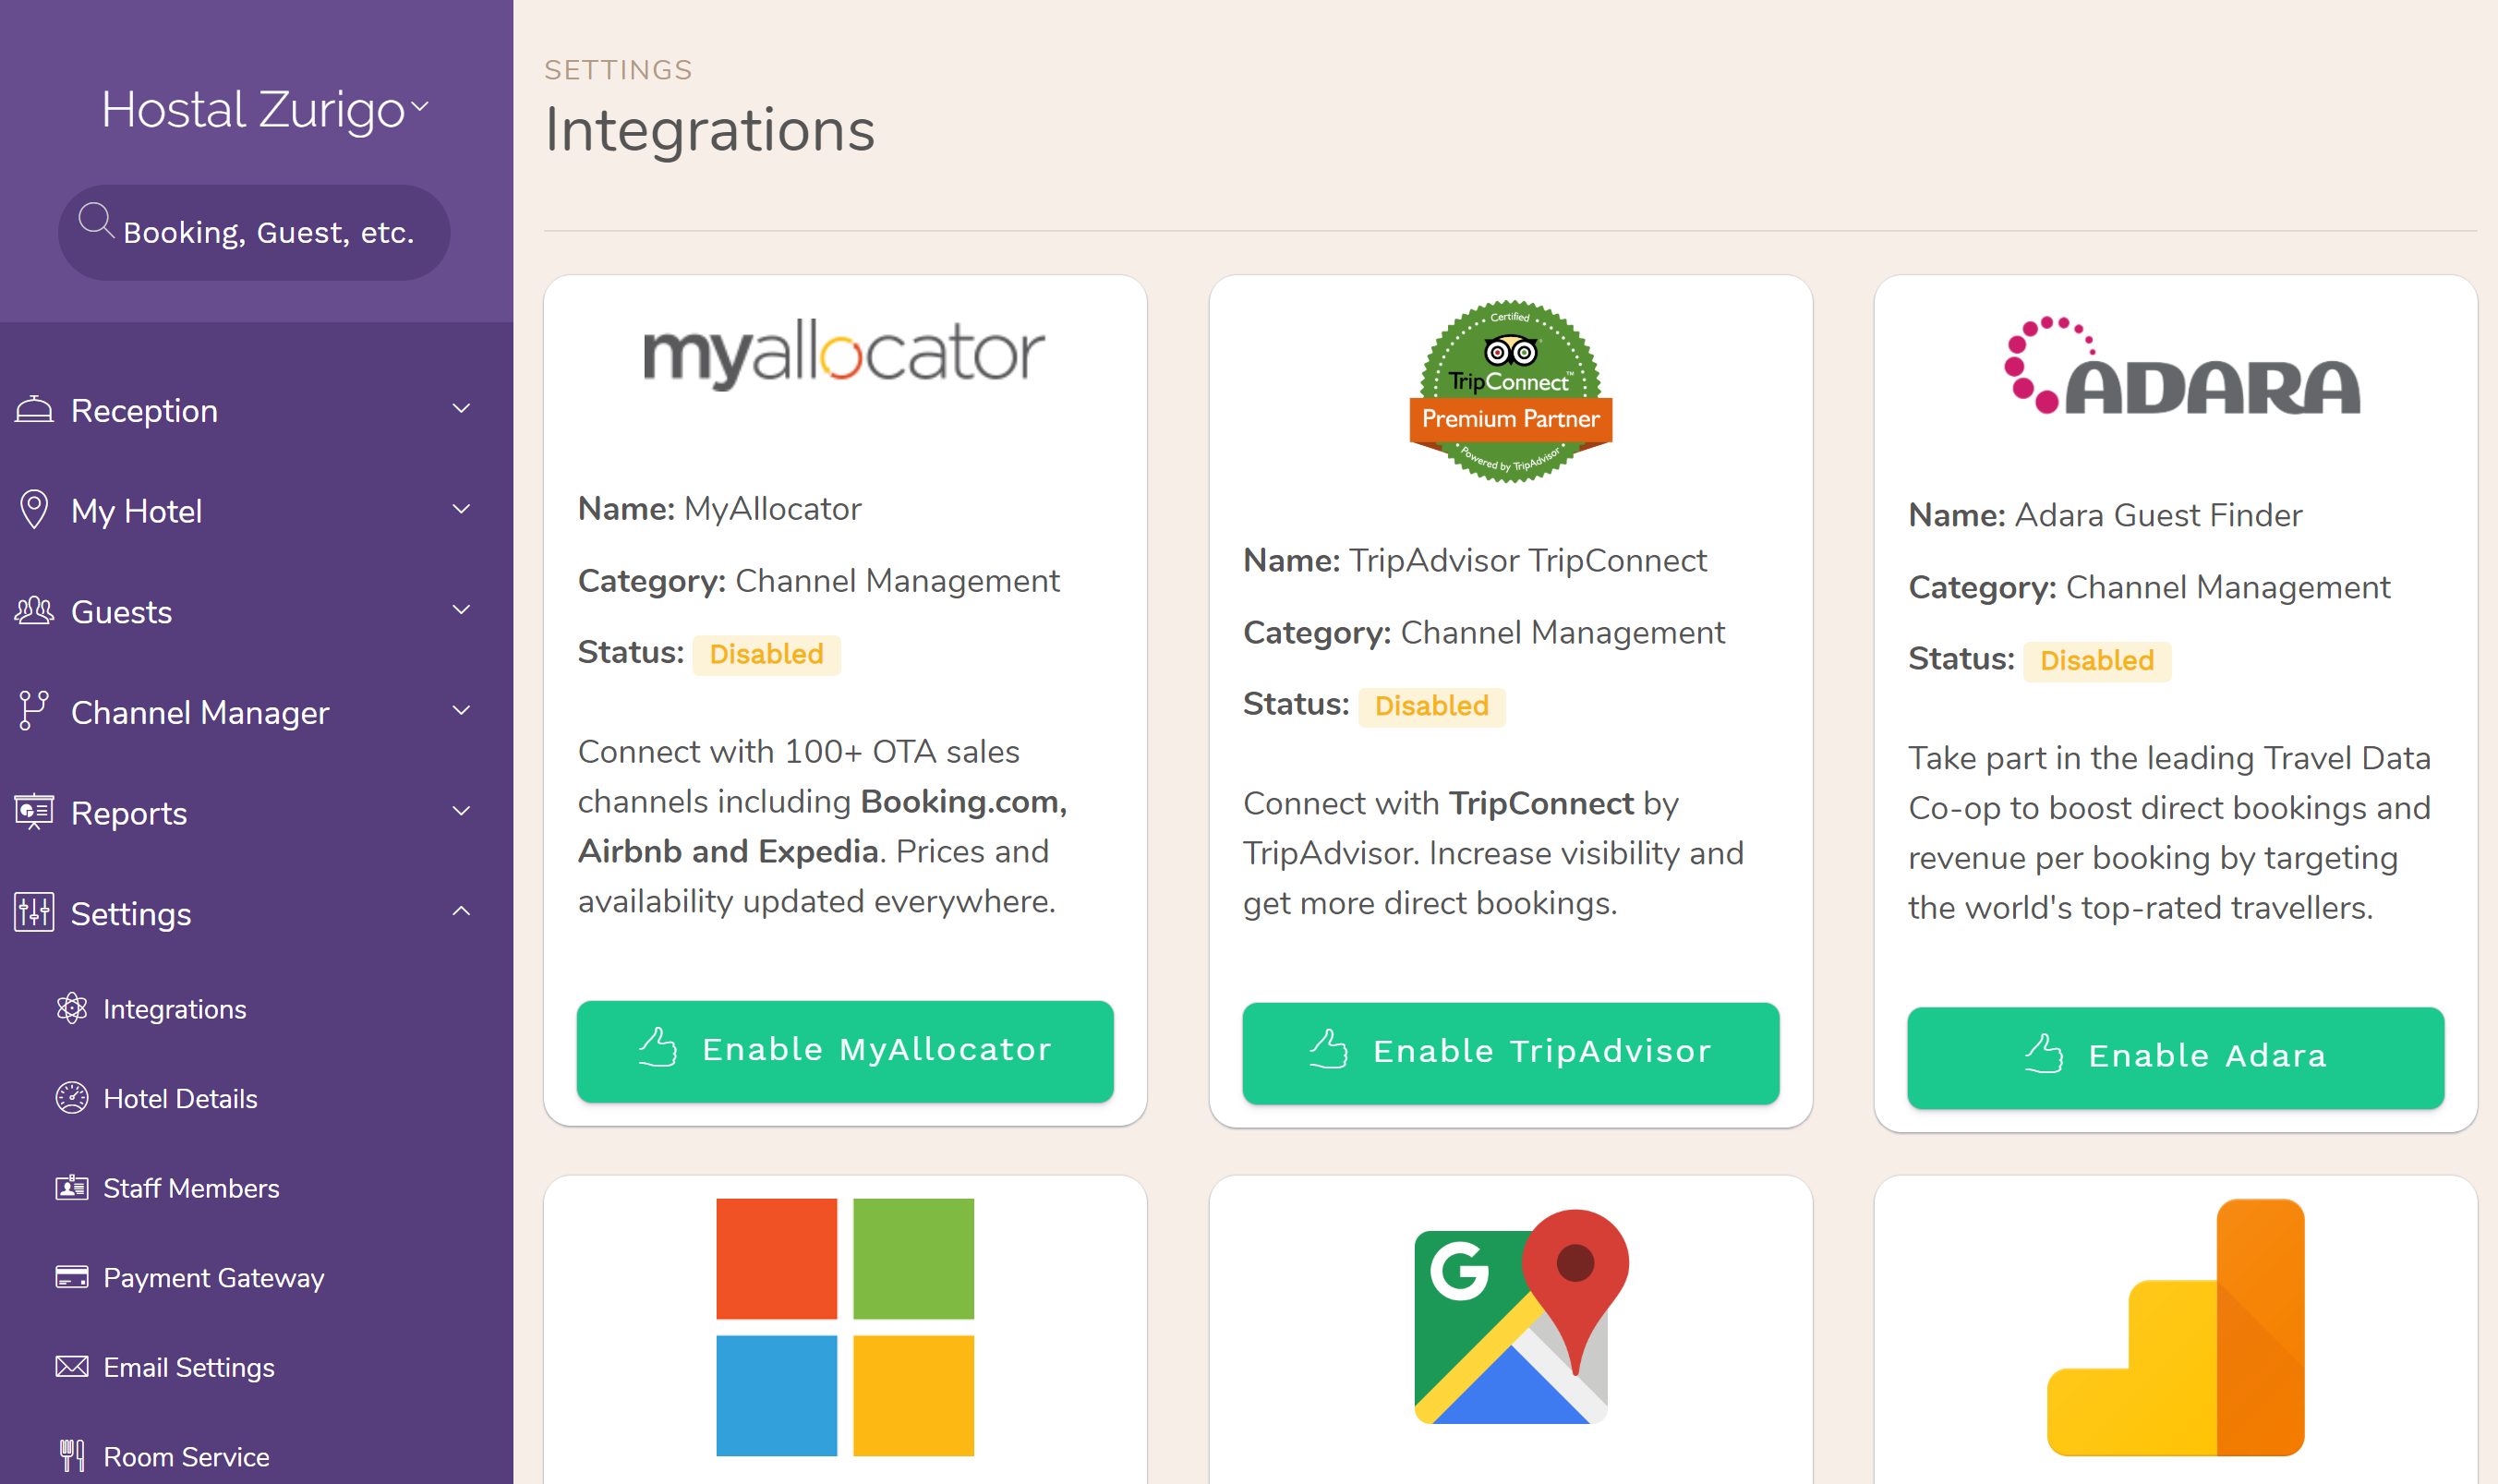Click the Payment Gateway credit card icon
Image resolution: width=2498 pixels, height=1484 pixels.
pos(72,1276)
